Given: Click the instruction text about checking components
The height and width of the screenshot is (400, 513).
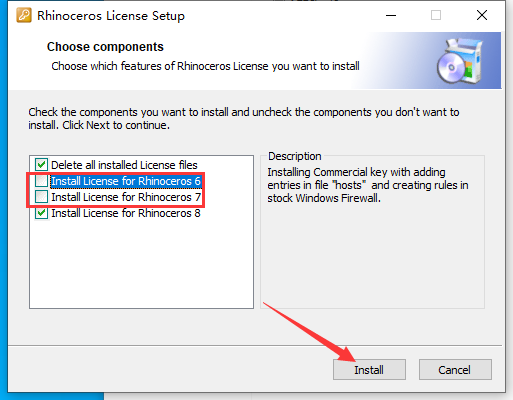Looking at the screenshot, I should point(244,118).
